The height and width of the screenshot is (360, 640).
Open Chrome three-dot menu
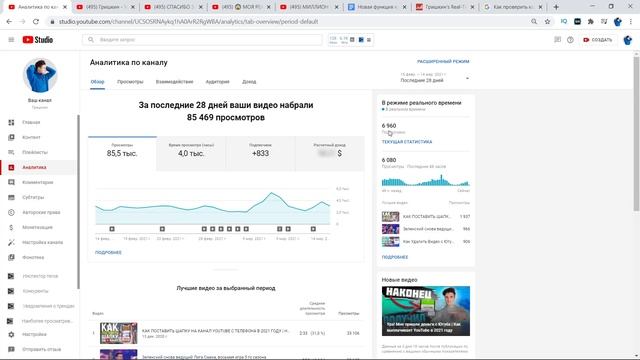[631, 22]
